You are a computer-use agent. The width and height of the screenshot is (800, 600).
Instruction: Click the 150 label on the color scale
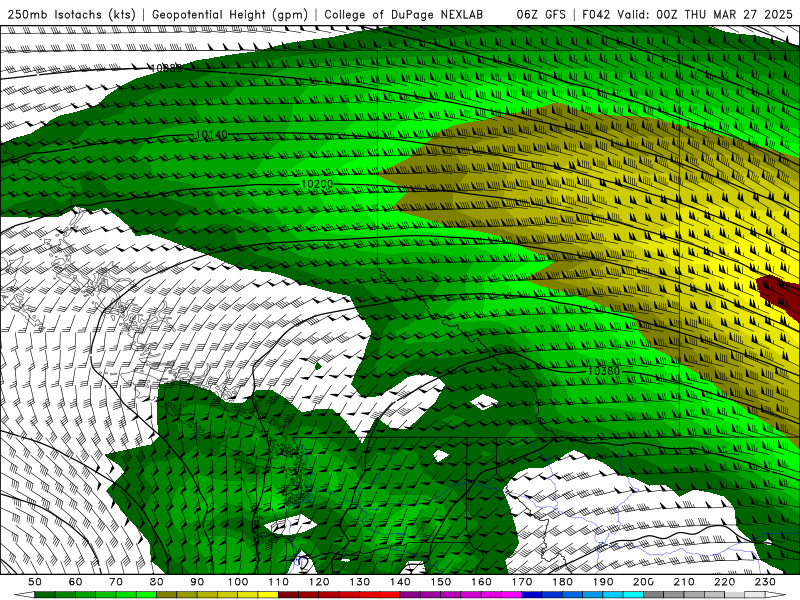click(x=441, y=582)
